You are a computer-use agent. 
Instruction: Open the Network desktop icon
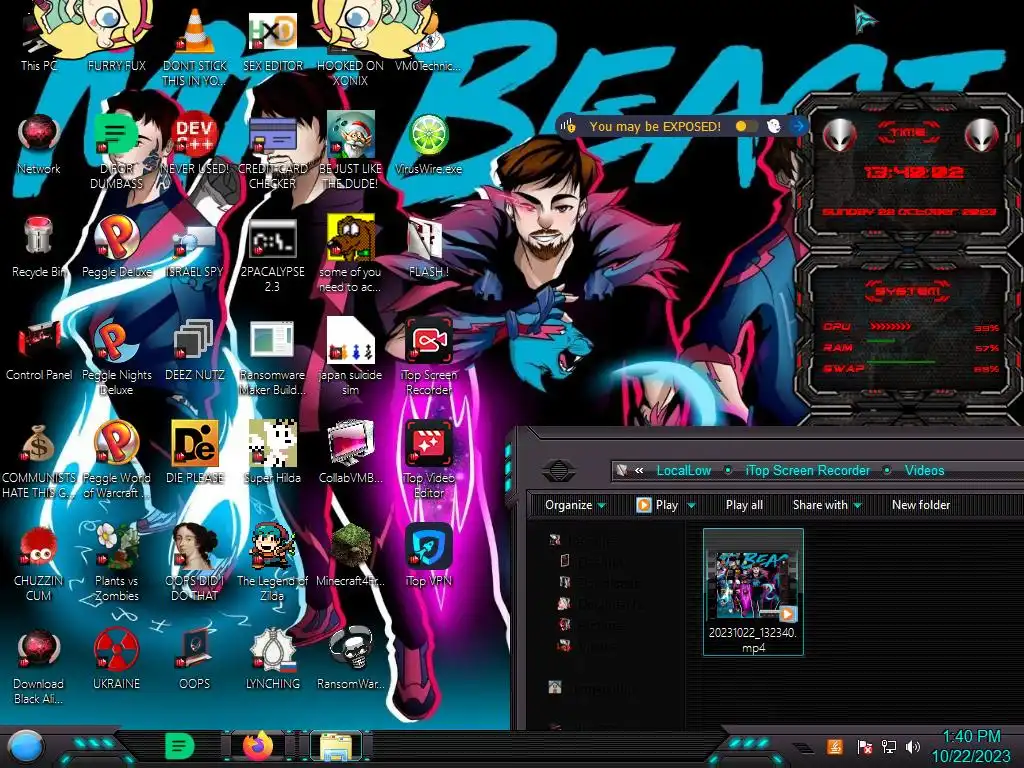pyautogui.click(x=39, y=145)
